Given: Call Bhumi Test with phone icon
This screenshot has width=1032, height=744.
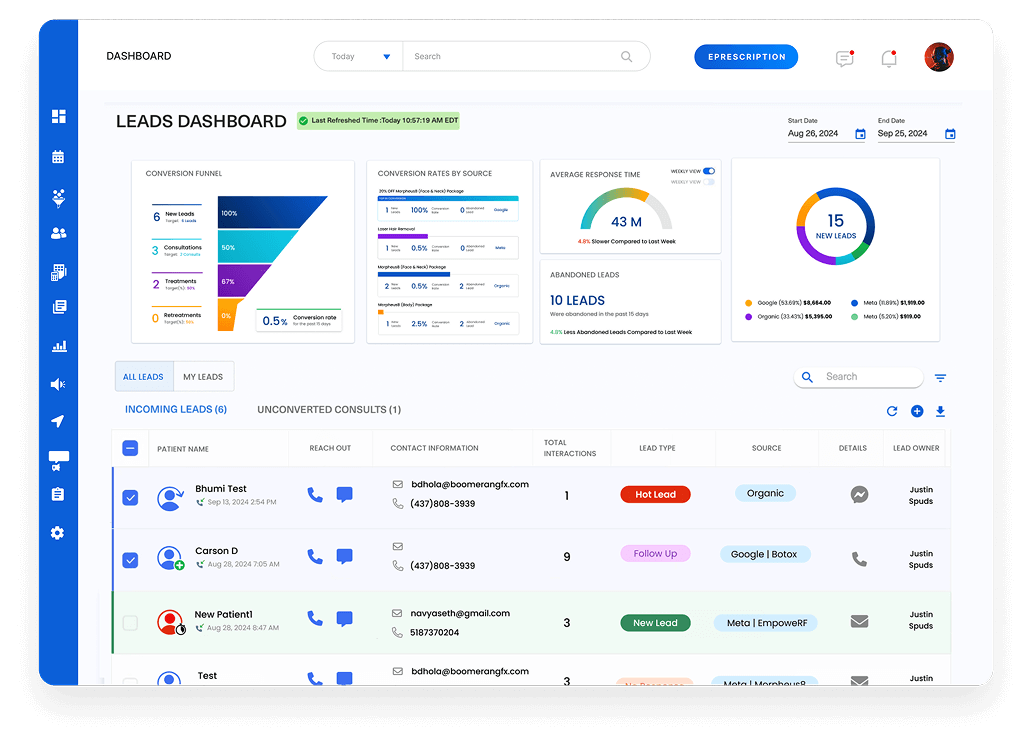Looking at the screenshot, I should [315, 494].
